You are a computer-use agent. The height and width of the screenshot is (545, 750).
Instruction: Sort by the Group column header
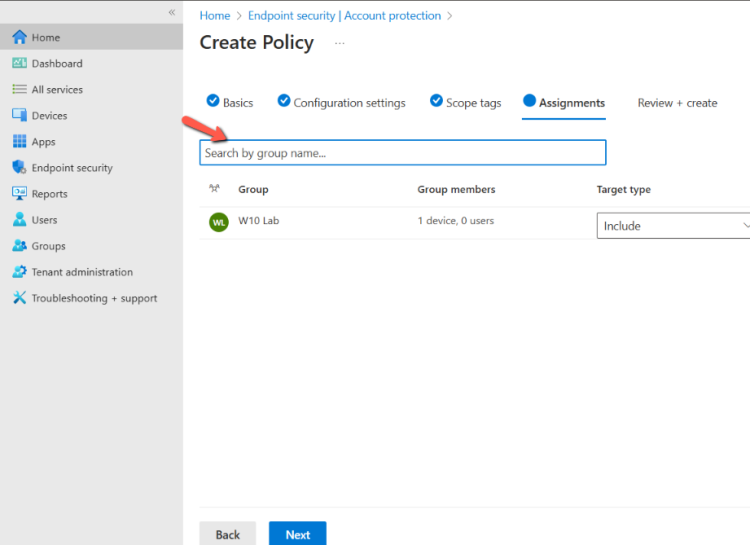253,189
